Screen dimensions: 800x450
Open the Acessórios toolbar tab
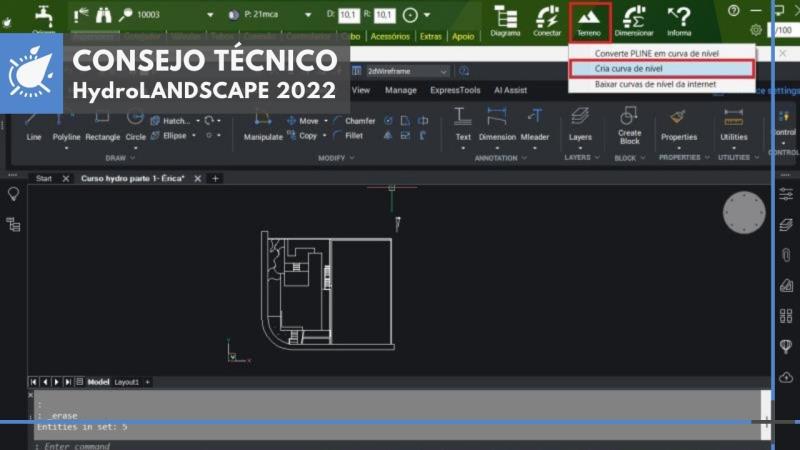point(390,37)
